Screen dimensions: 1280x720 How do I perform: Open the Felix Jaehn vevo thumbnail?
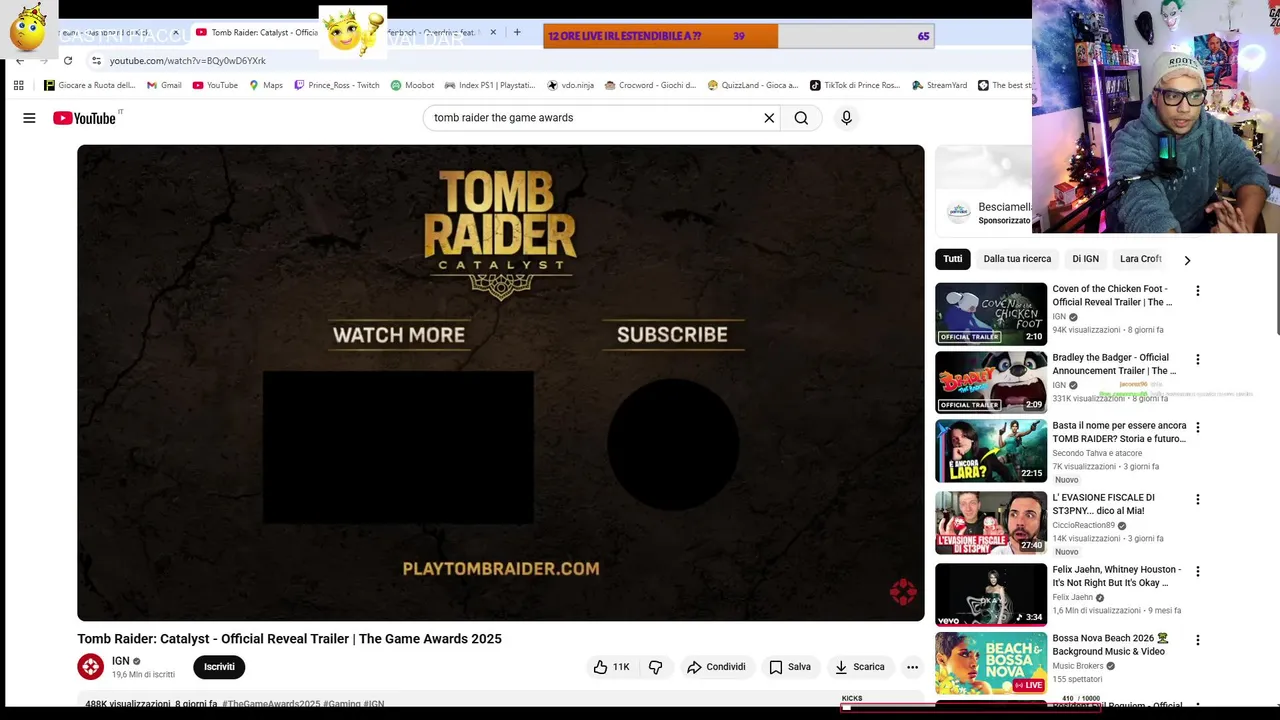pos(991,594)
